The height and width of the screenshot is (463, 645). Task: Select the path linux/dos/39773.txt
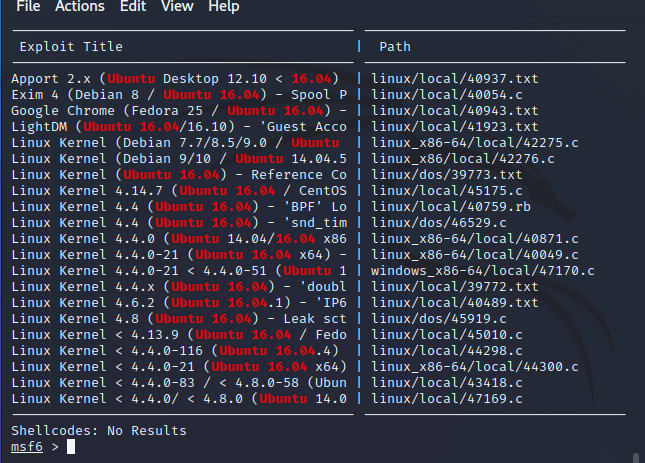[x=447, y=175]
